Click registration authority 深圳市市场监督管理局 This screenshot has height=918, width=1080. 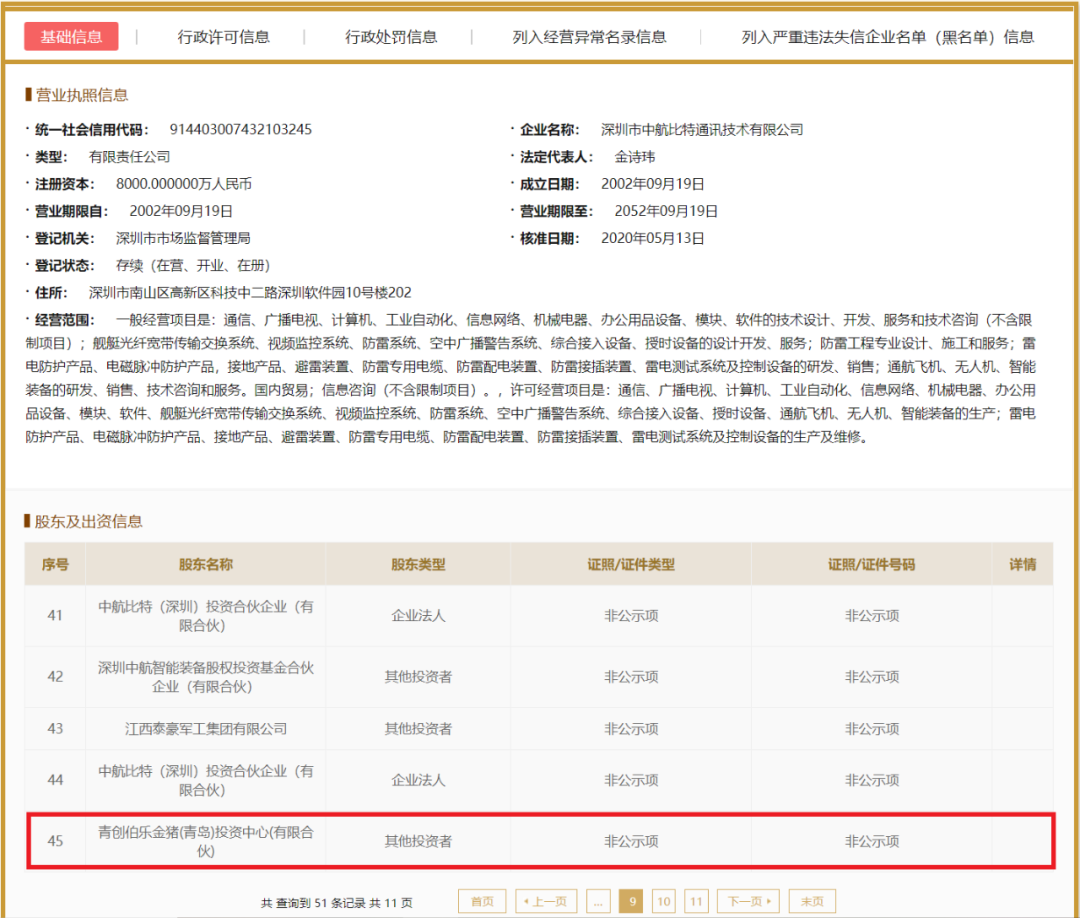[x=183, y=238]
